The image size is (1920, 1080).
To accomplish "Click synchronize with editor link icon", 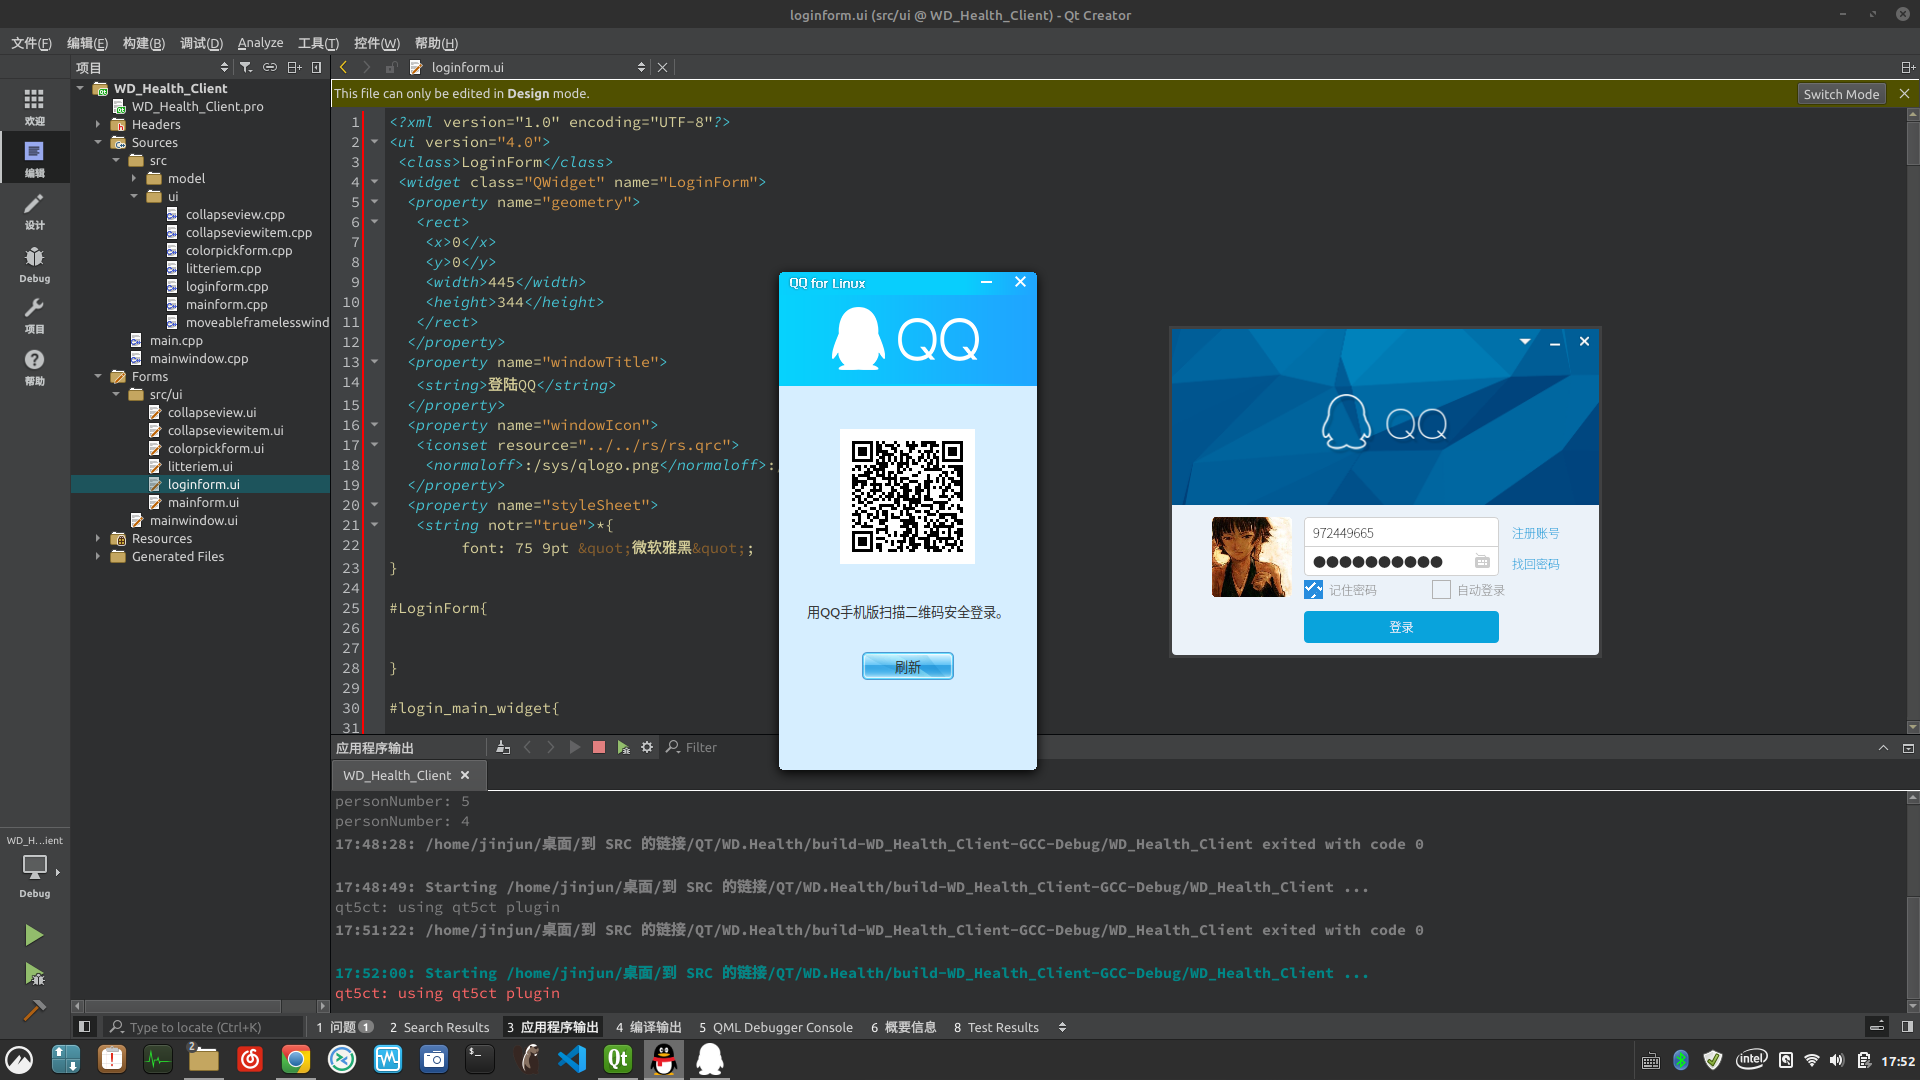I will pyautogui.click(x=270, y=67).
